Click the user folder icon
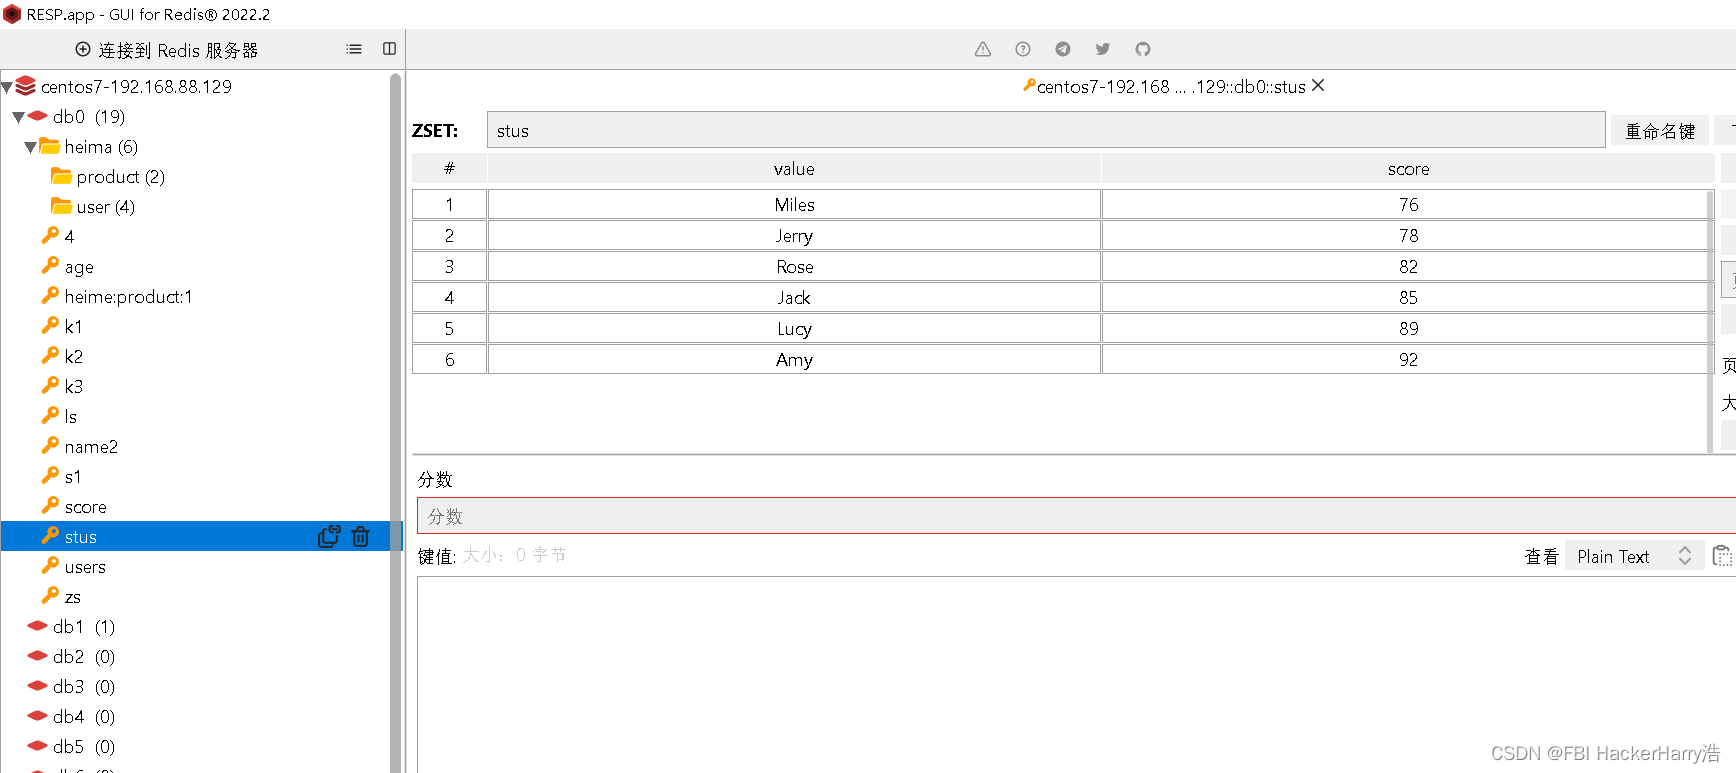This screenshot has height=773, width=1736. click(x=62, y=206)
